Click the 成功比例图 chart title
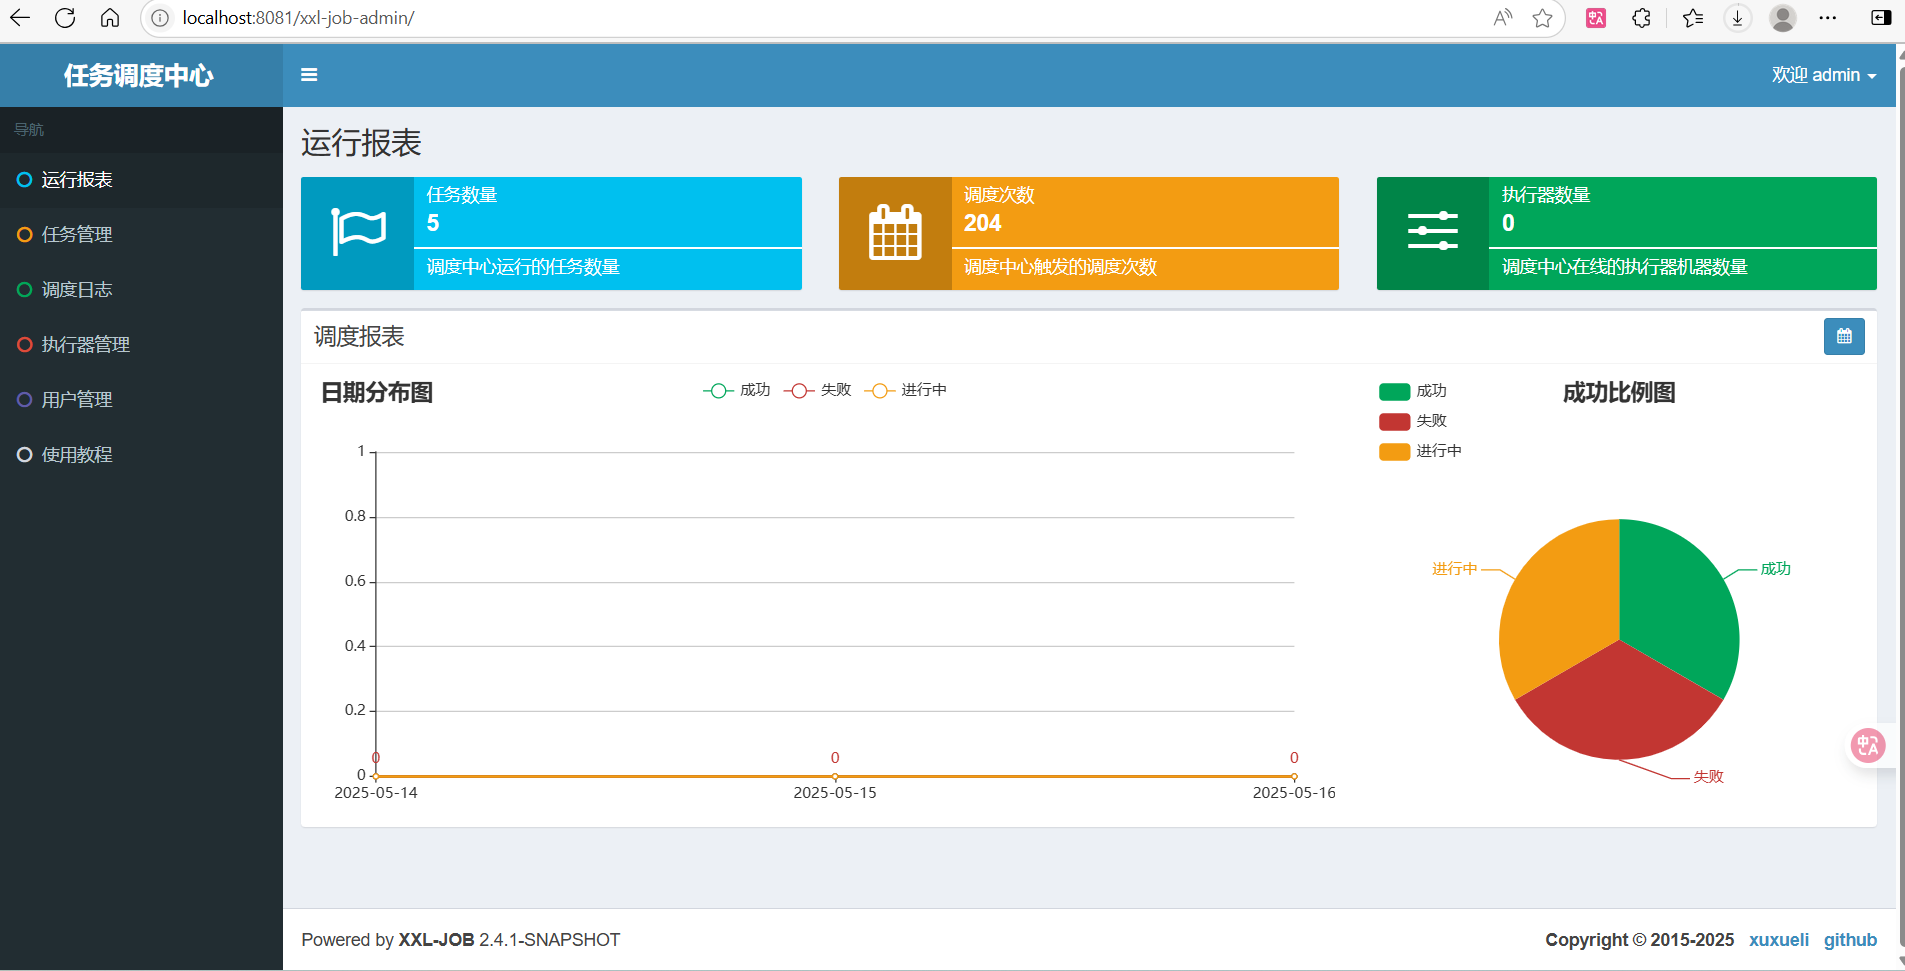 tap(1619, 392)
